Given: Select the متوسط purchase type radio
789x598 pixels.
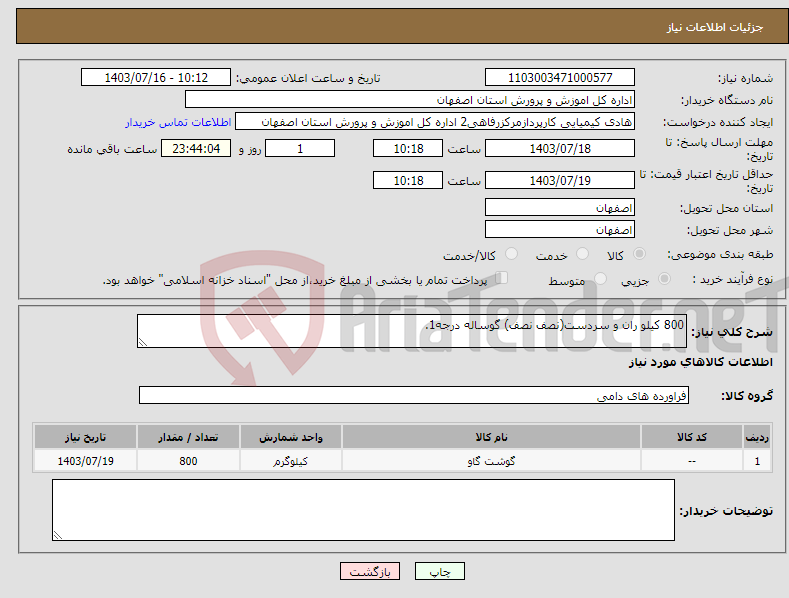Looking at the screenshot, I should coord(600,278).
